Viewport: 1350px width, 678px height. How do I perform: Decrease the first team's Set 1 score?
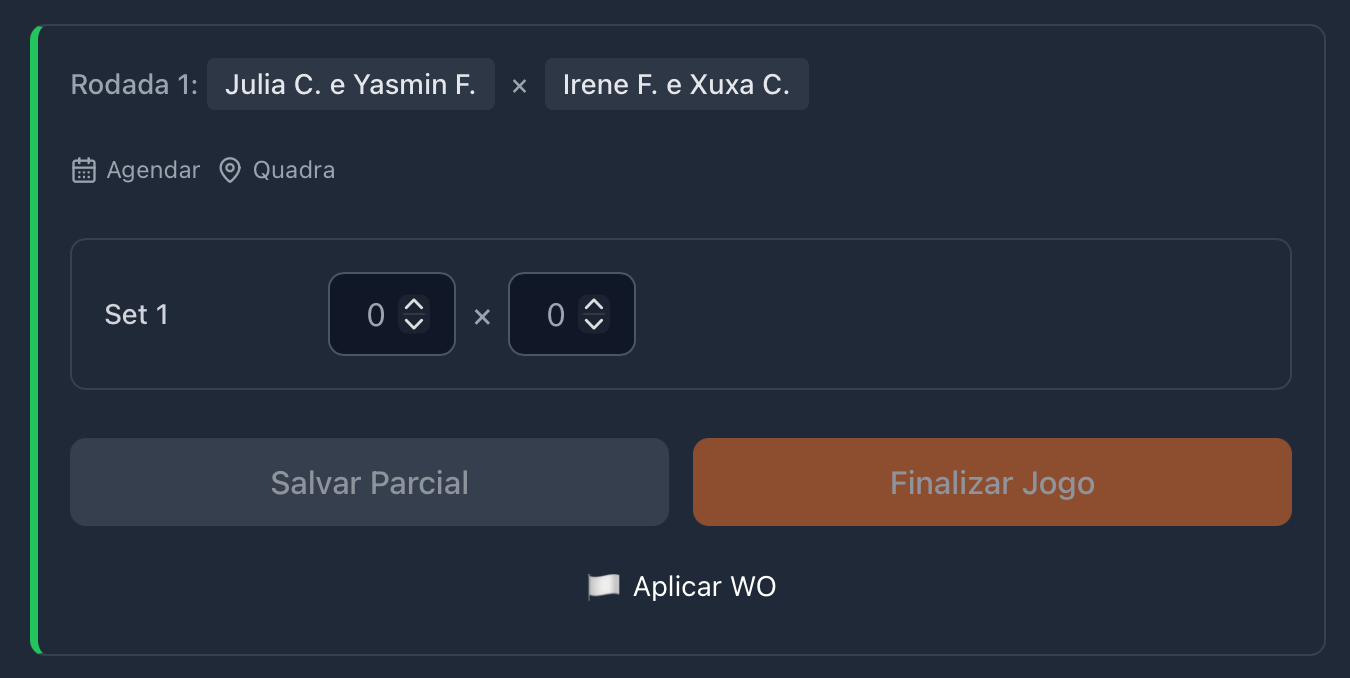(414, 324)
